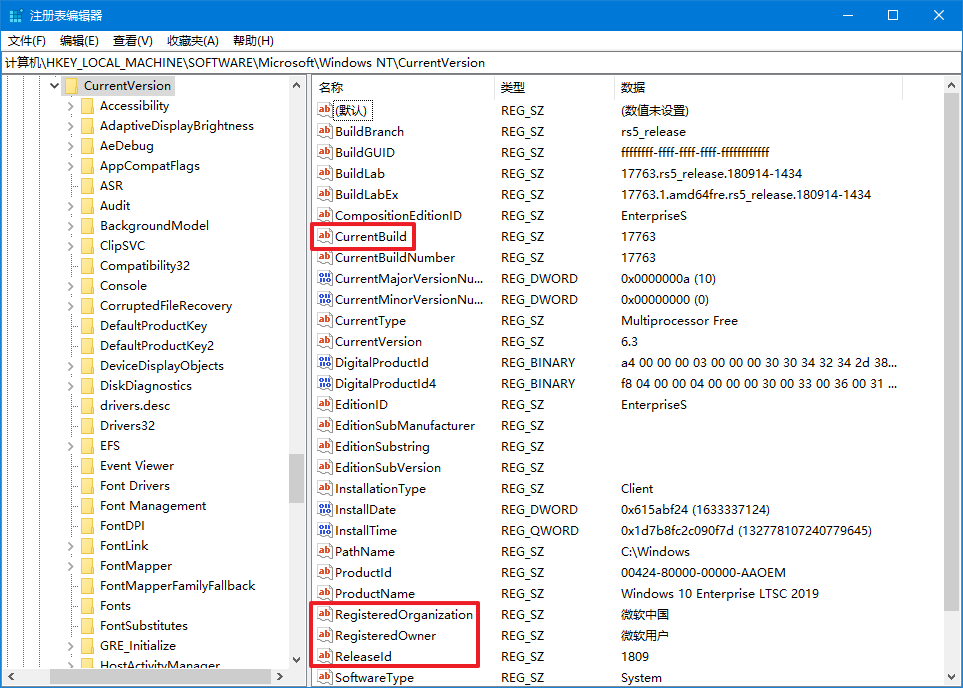Click the CurrentMinorVersionNumber DWORD icon
The width and height of the screenshot is (963, 688).
pos(324,299)
